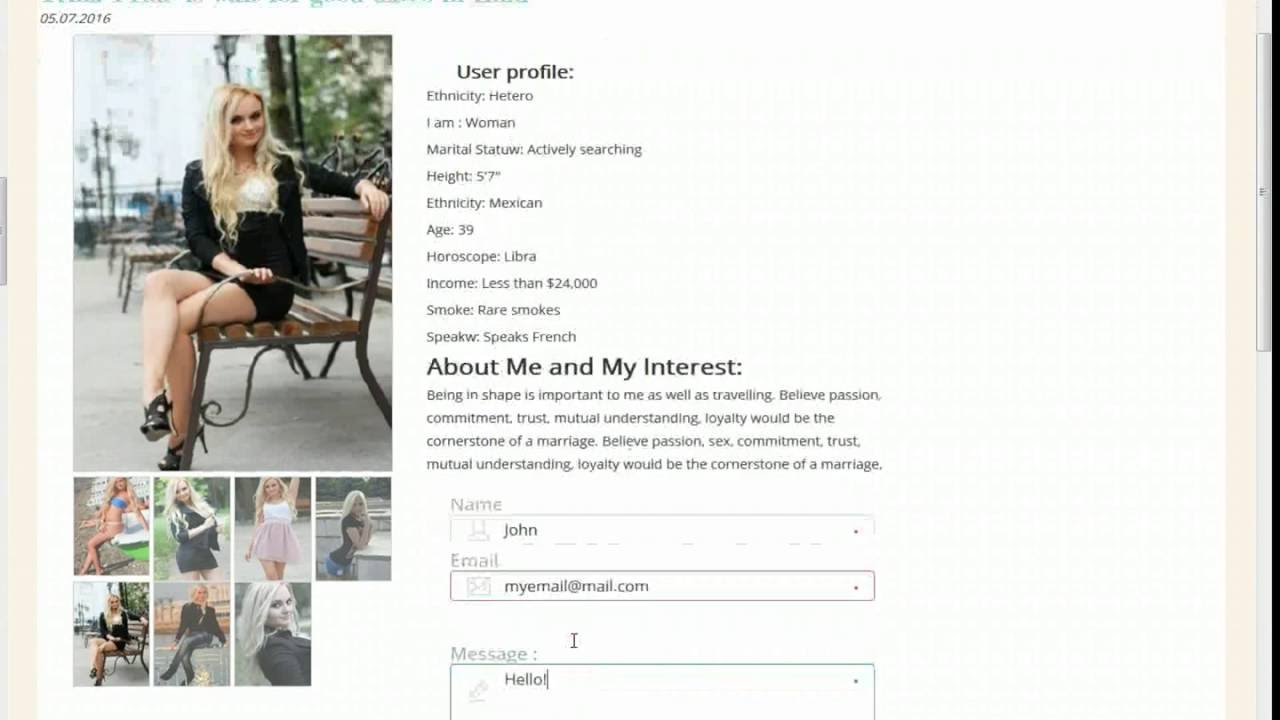1280x720 pixels.
Task: Select the close-up portrait thumbnail
Action: [x=273, y=634]
